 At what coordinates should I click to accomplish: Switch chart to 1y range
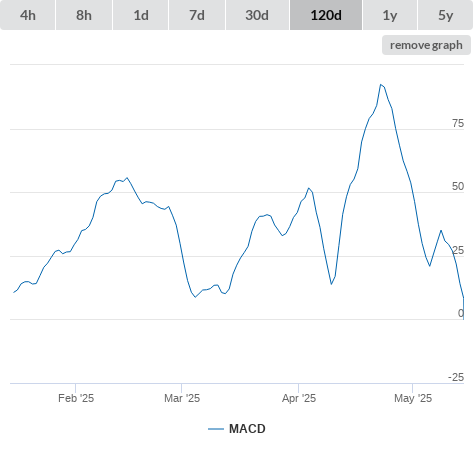coord(390,15)
